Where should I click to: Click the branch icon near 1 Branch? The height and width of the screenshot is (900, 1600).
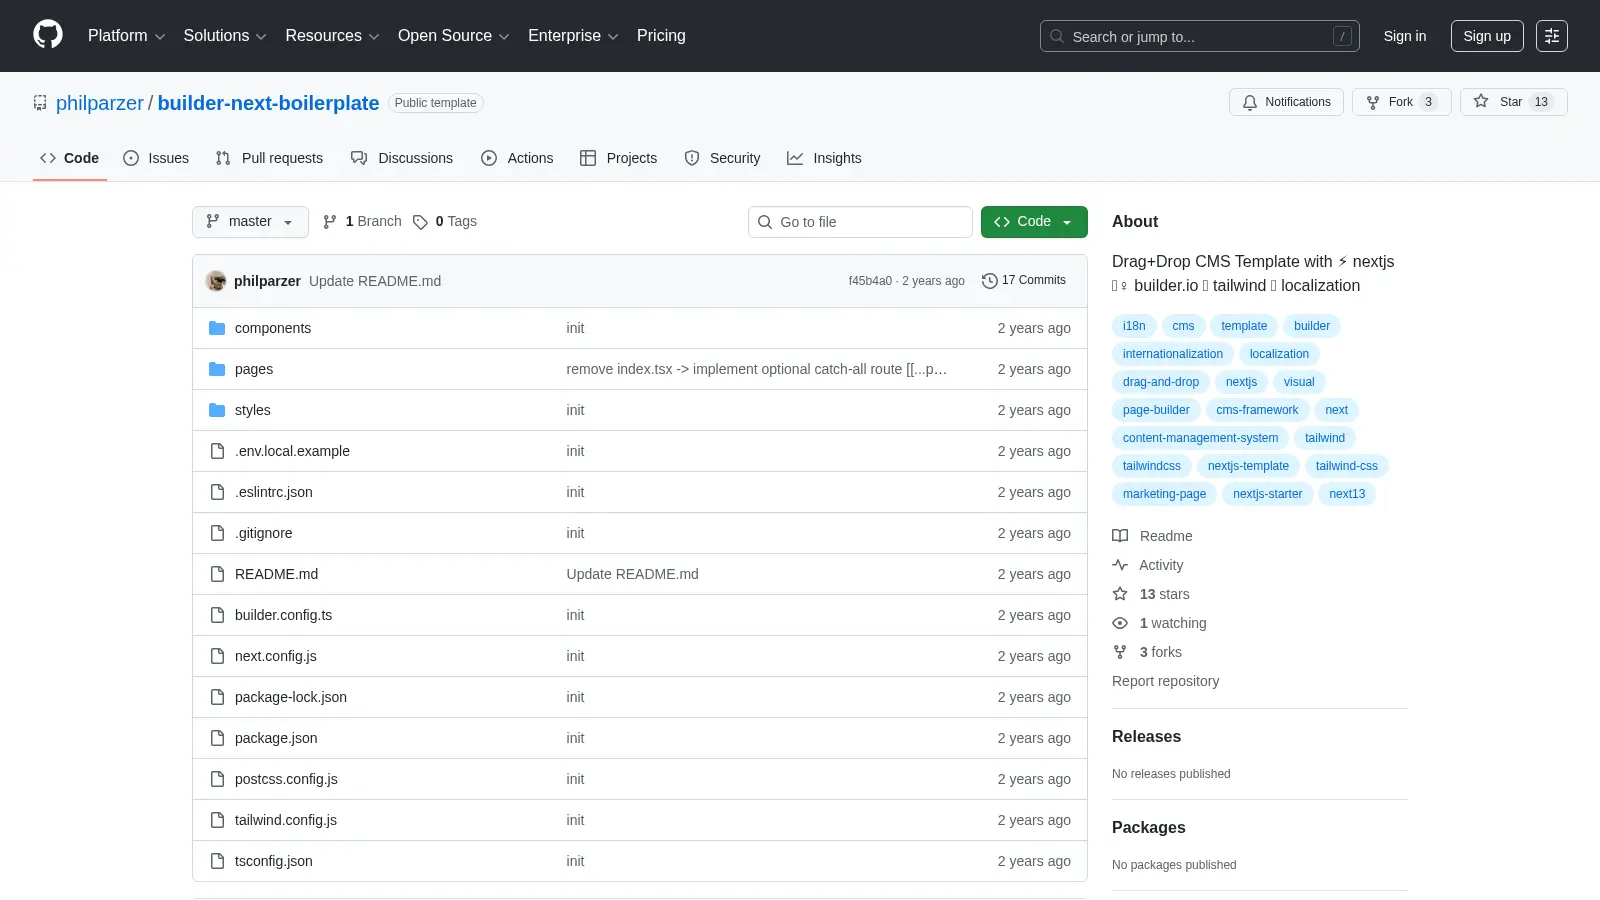coord(330,222)
